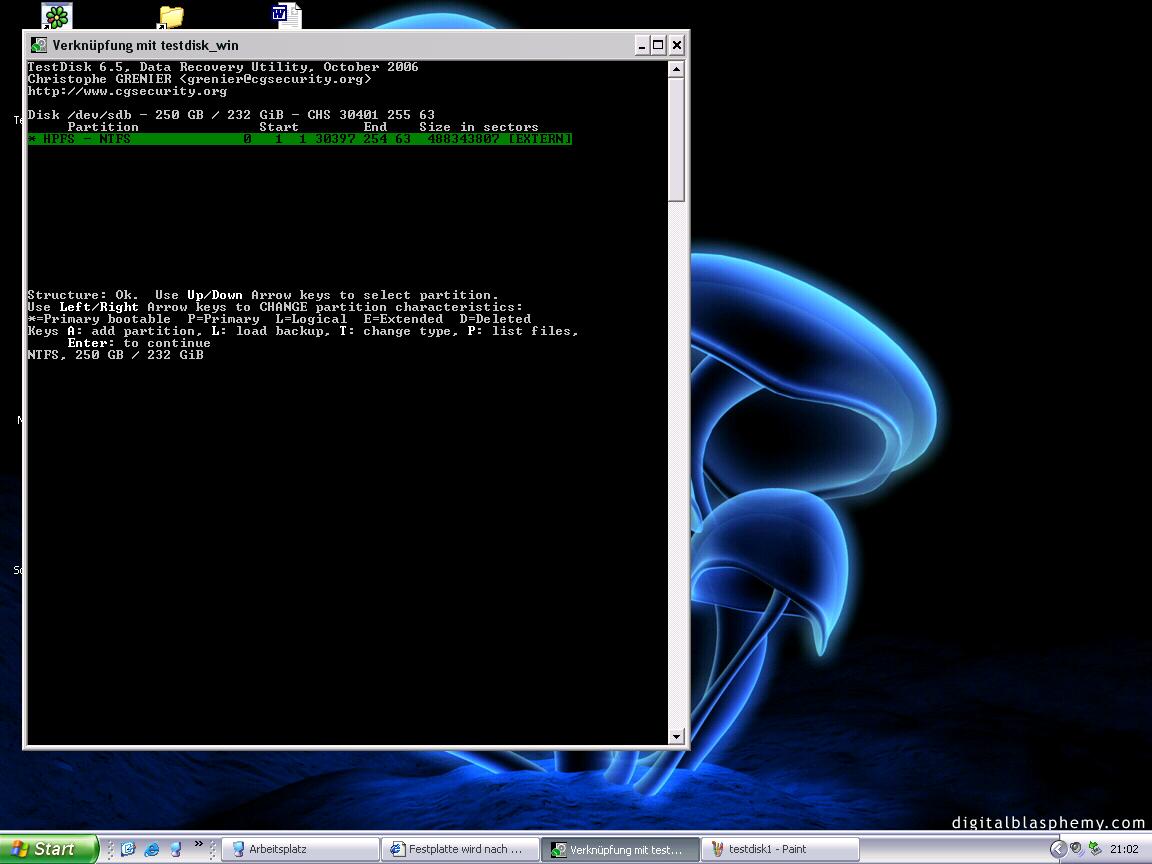Show hidden tray icons with round arrow
The height and width of the screenshot is (864, 1152).
(1057, 849)
